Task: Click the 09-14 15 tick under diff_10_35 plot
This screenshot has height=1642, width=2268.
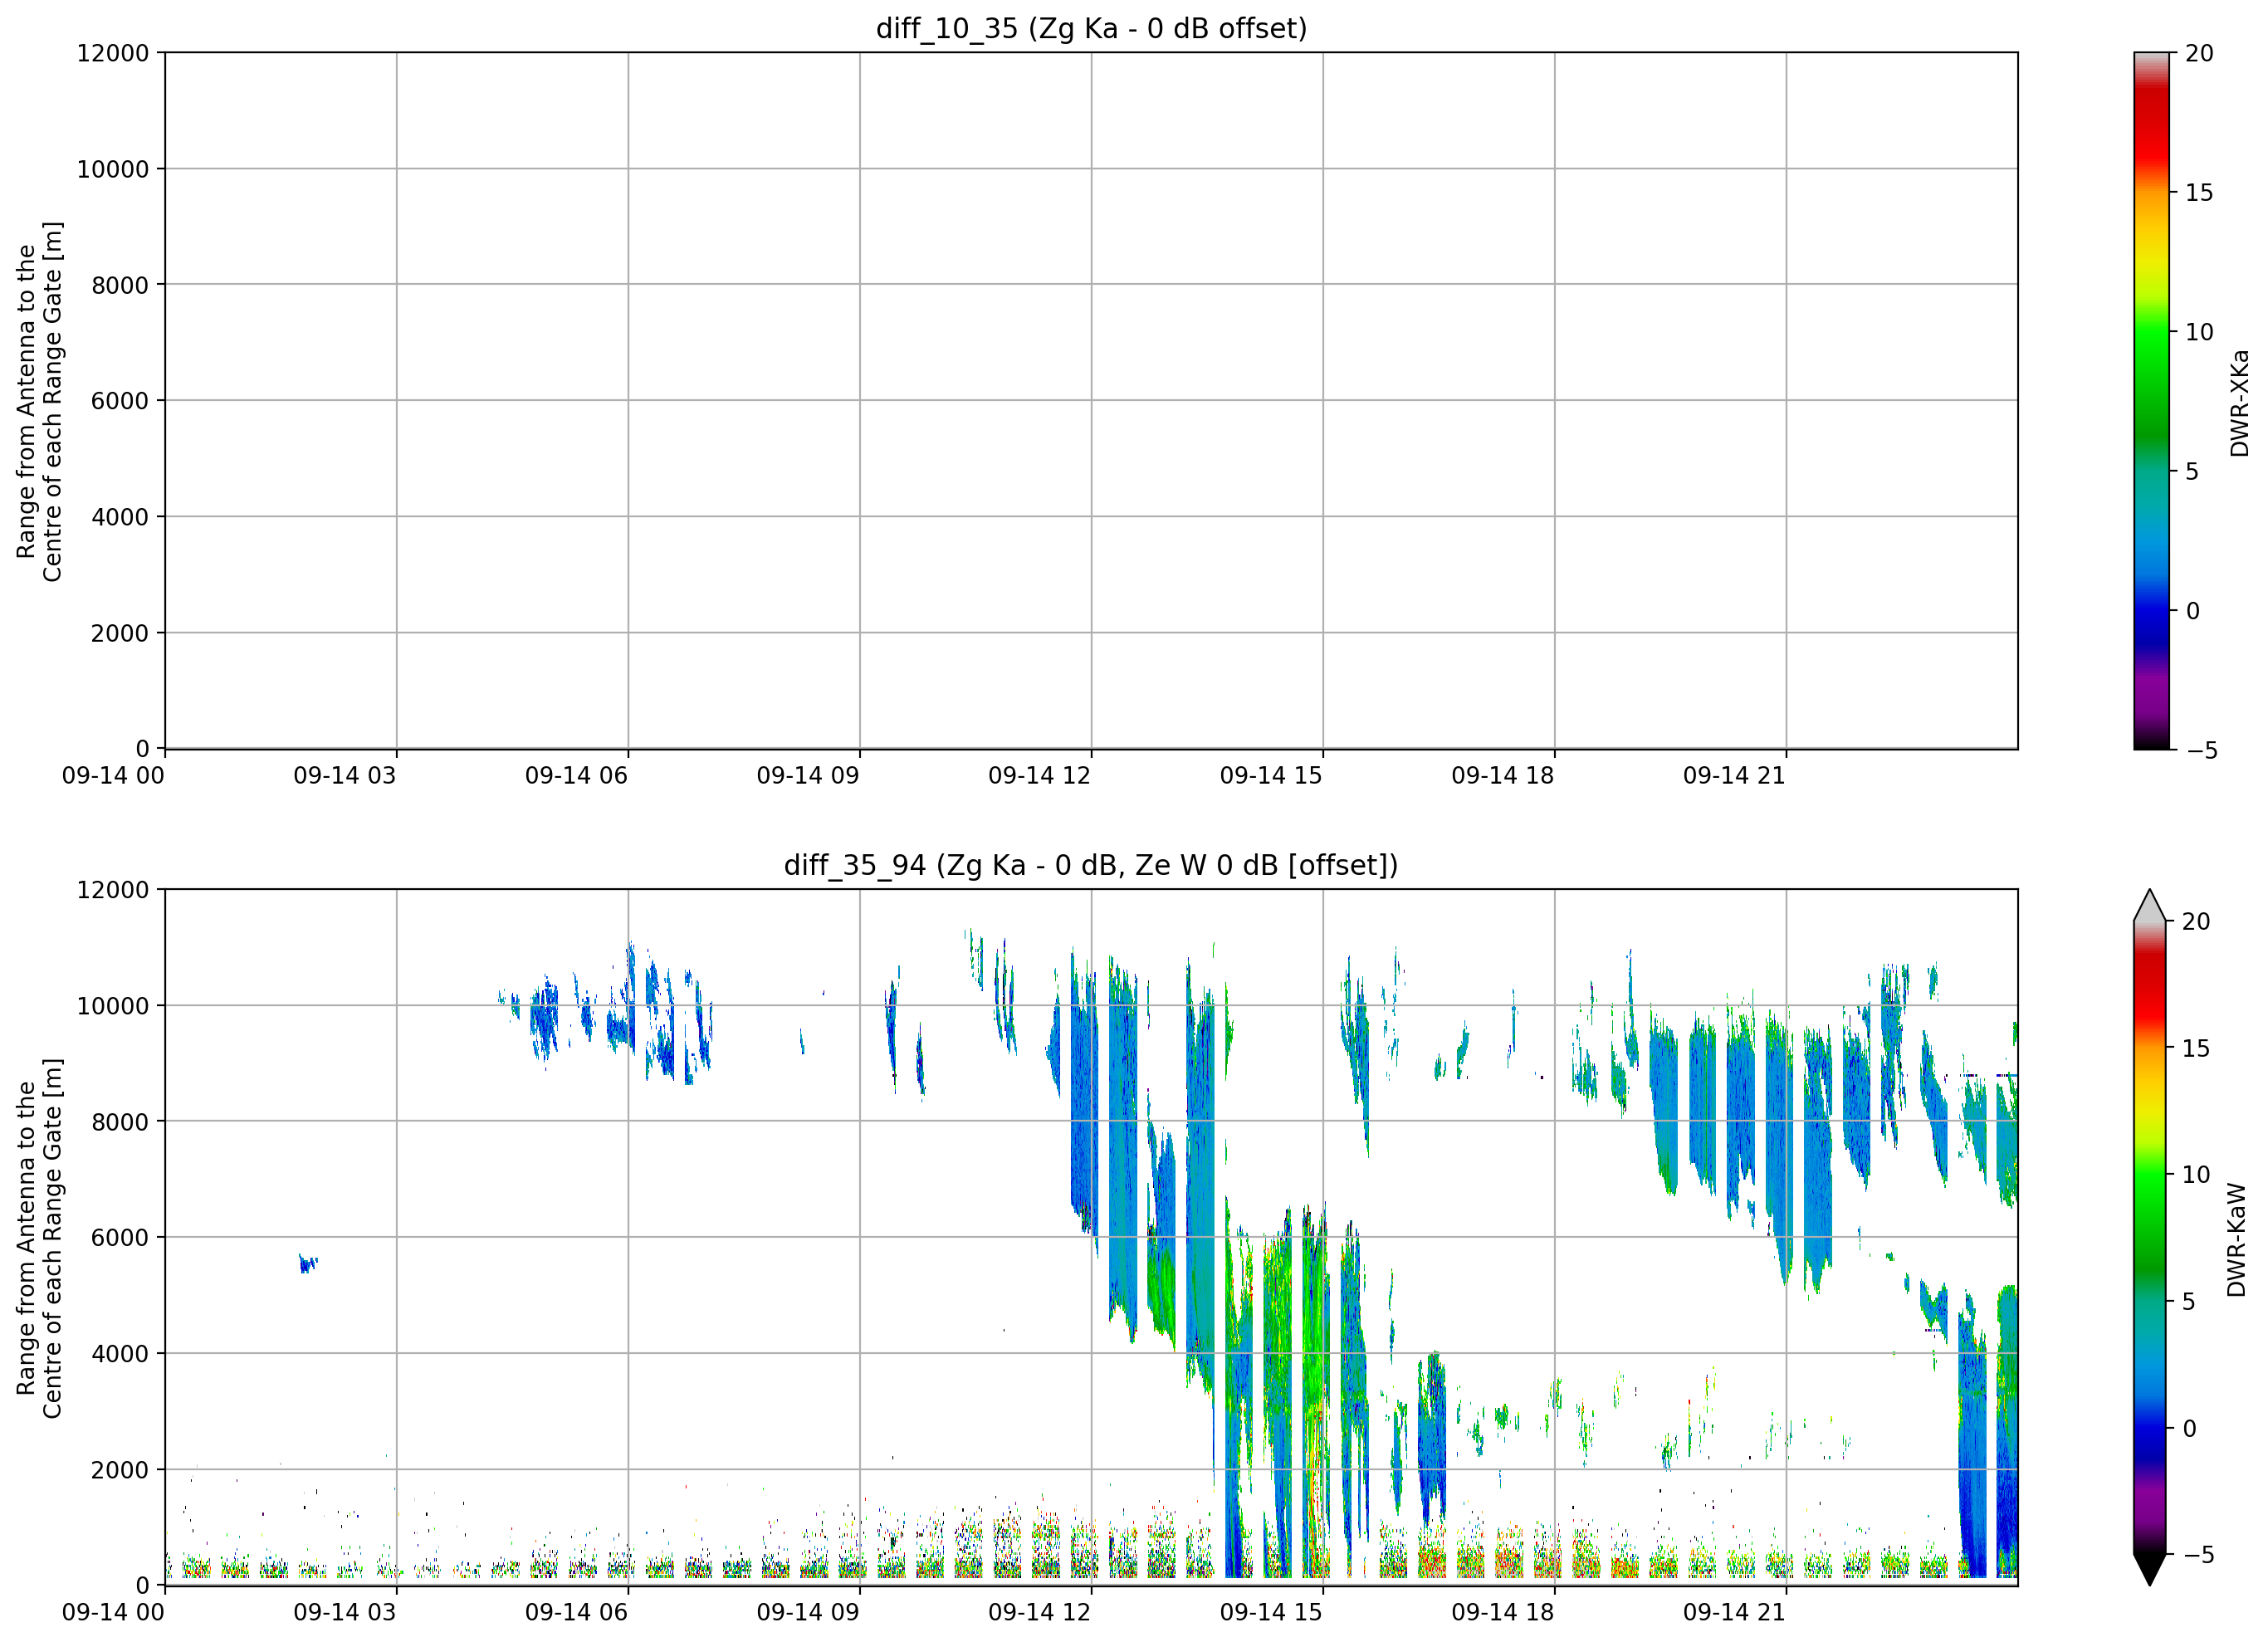Action: pos(1271,776)
